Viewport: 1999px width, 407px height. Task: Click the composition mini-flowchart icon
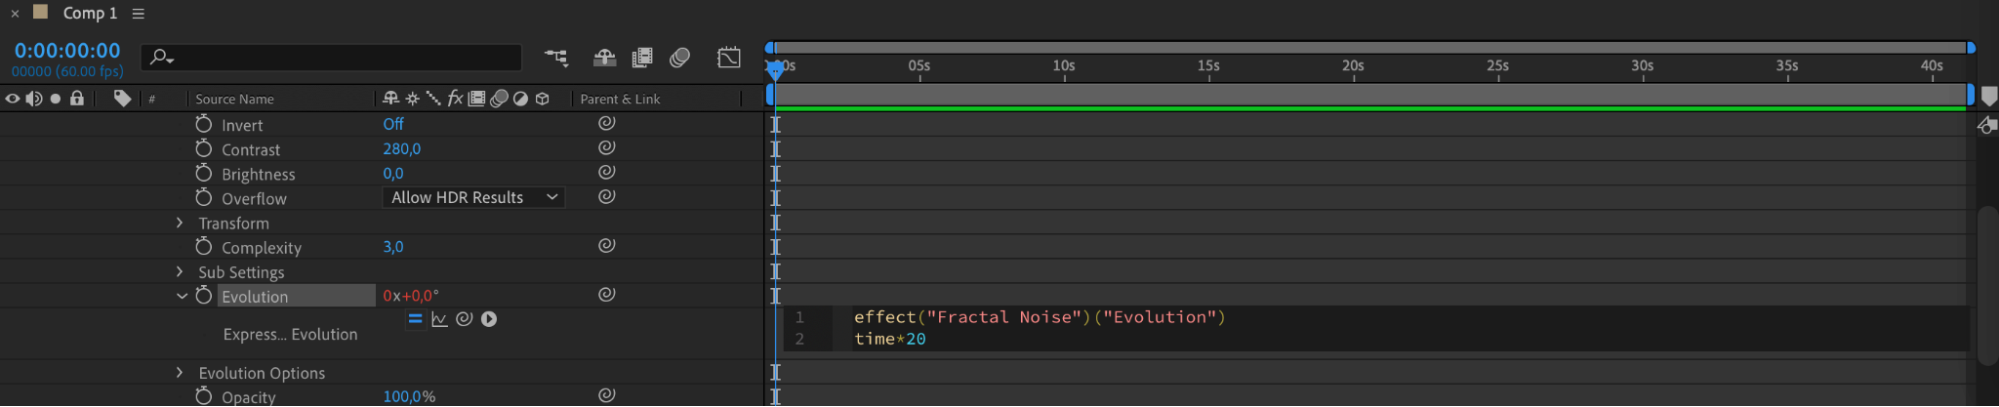pos(556,58)
